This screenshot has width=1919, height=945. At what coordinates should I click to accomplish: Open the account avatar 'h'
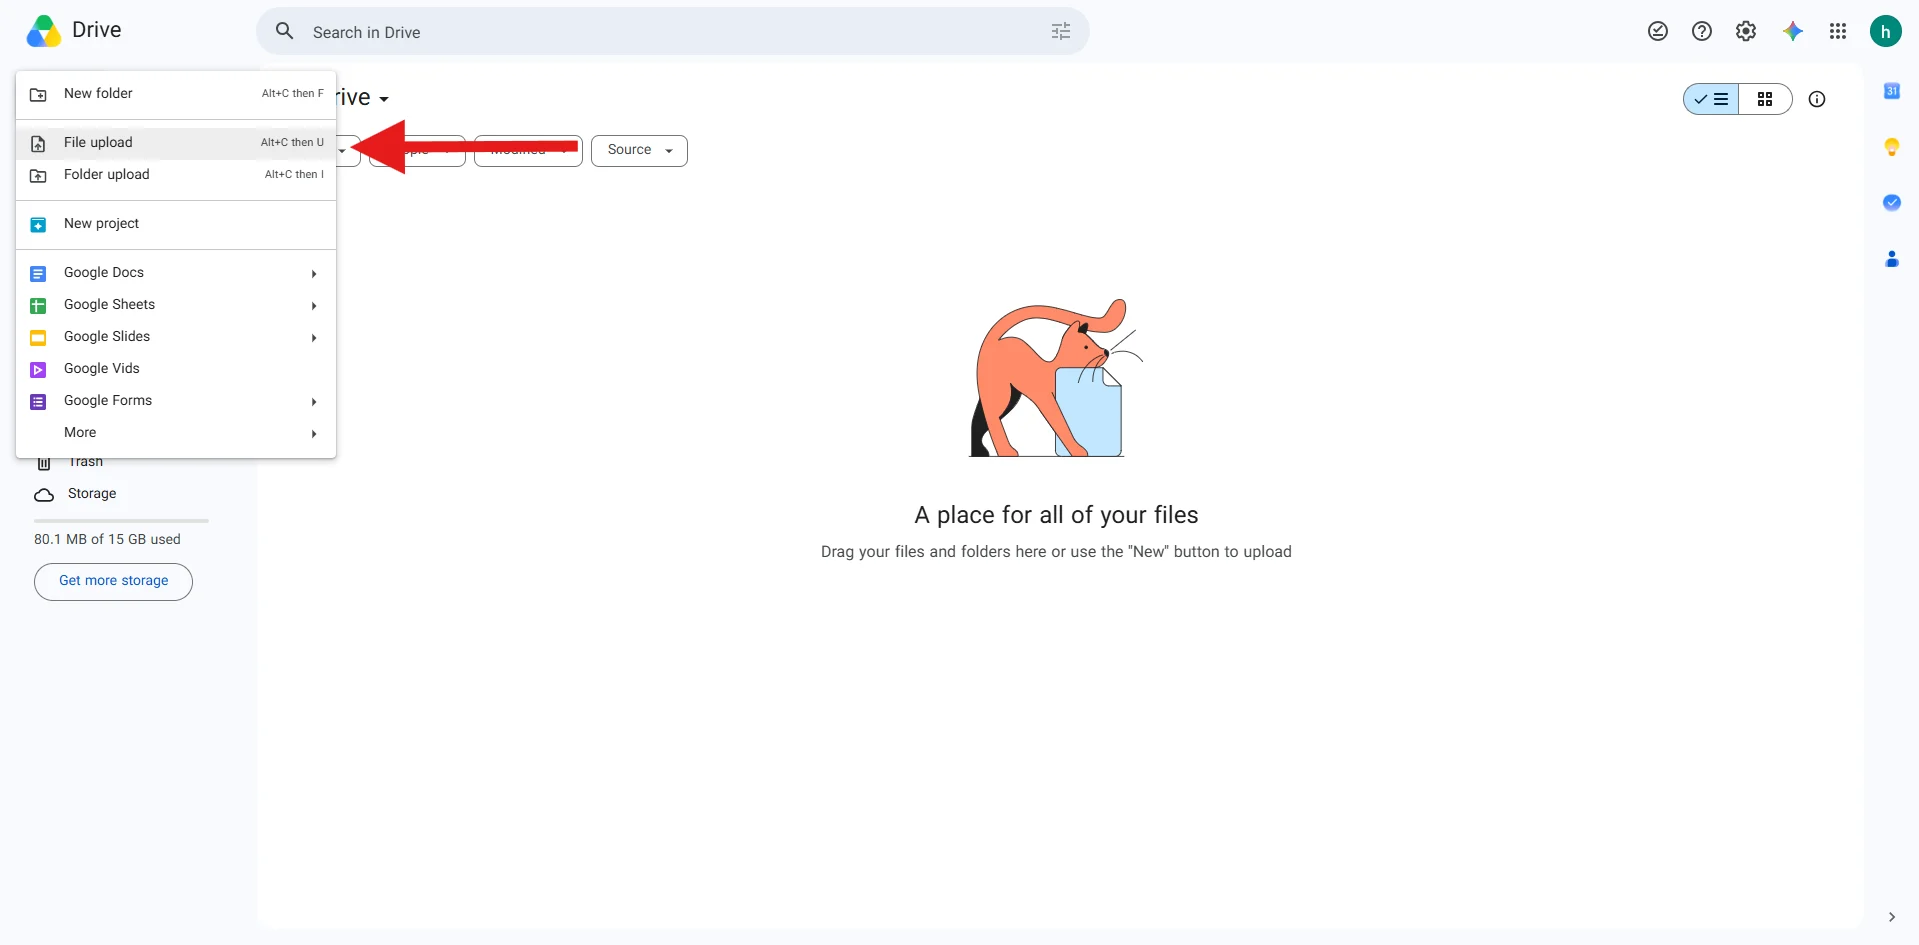coord(1886,31)
